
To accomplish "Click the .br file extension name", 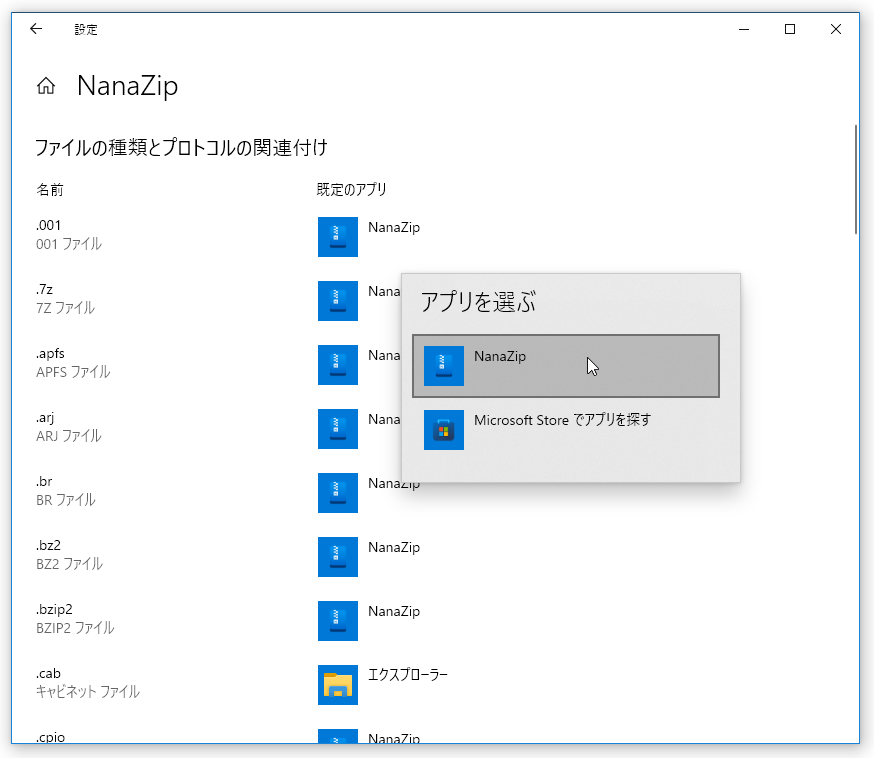I will [44, 481].
